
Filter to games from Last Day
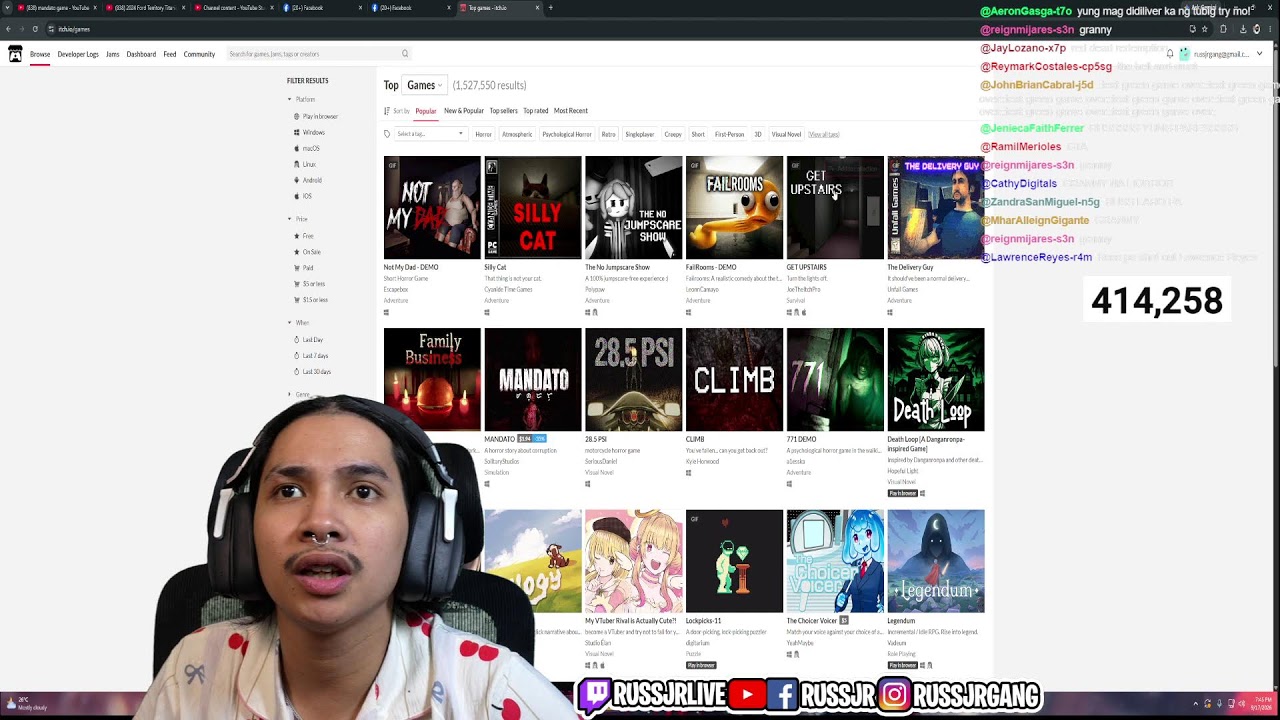[309, 340]
